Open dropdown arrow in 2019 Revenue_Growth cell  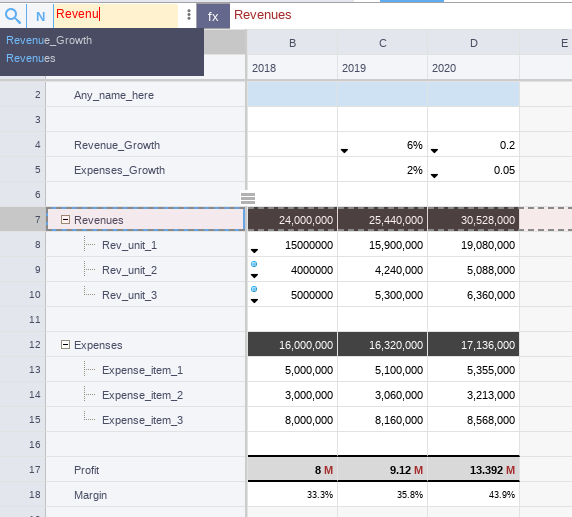[344, 151]
